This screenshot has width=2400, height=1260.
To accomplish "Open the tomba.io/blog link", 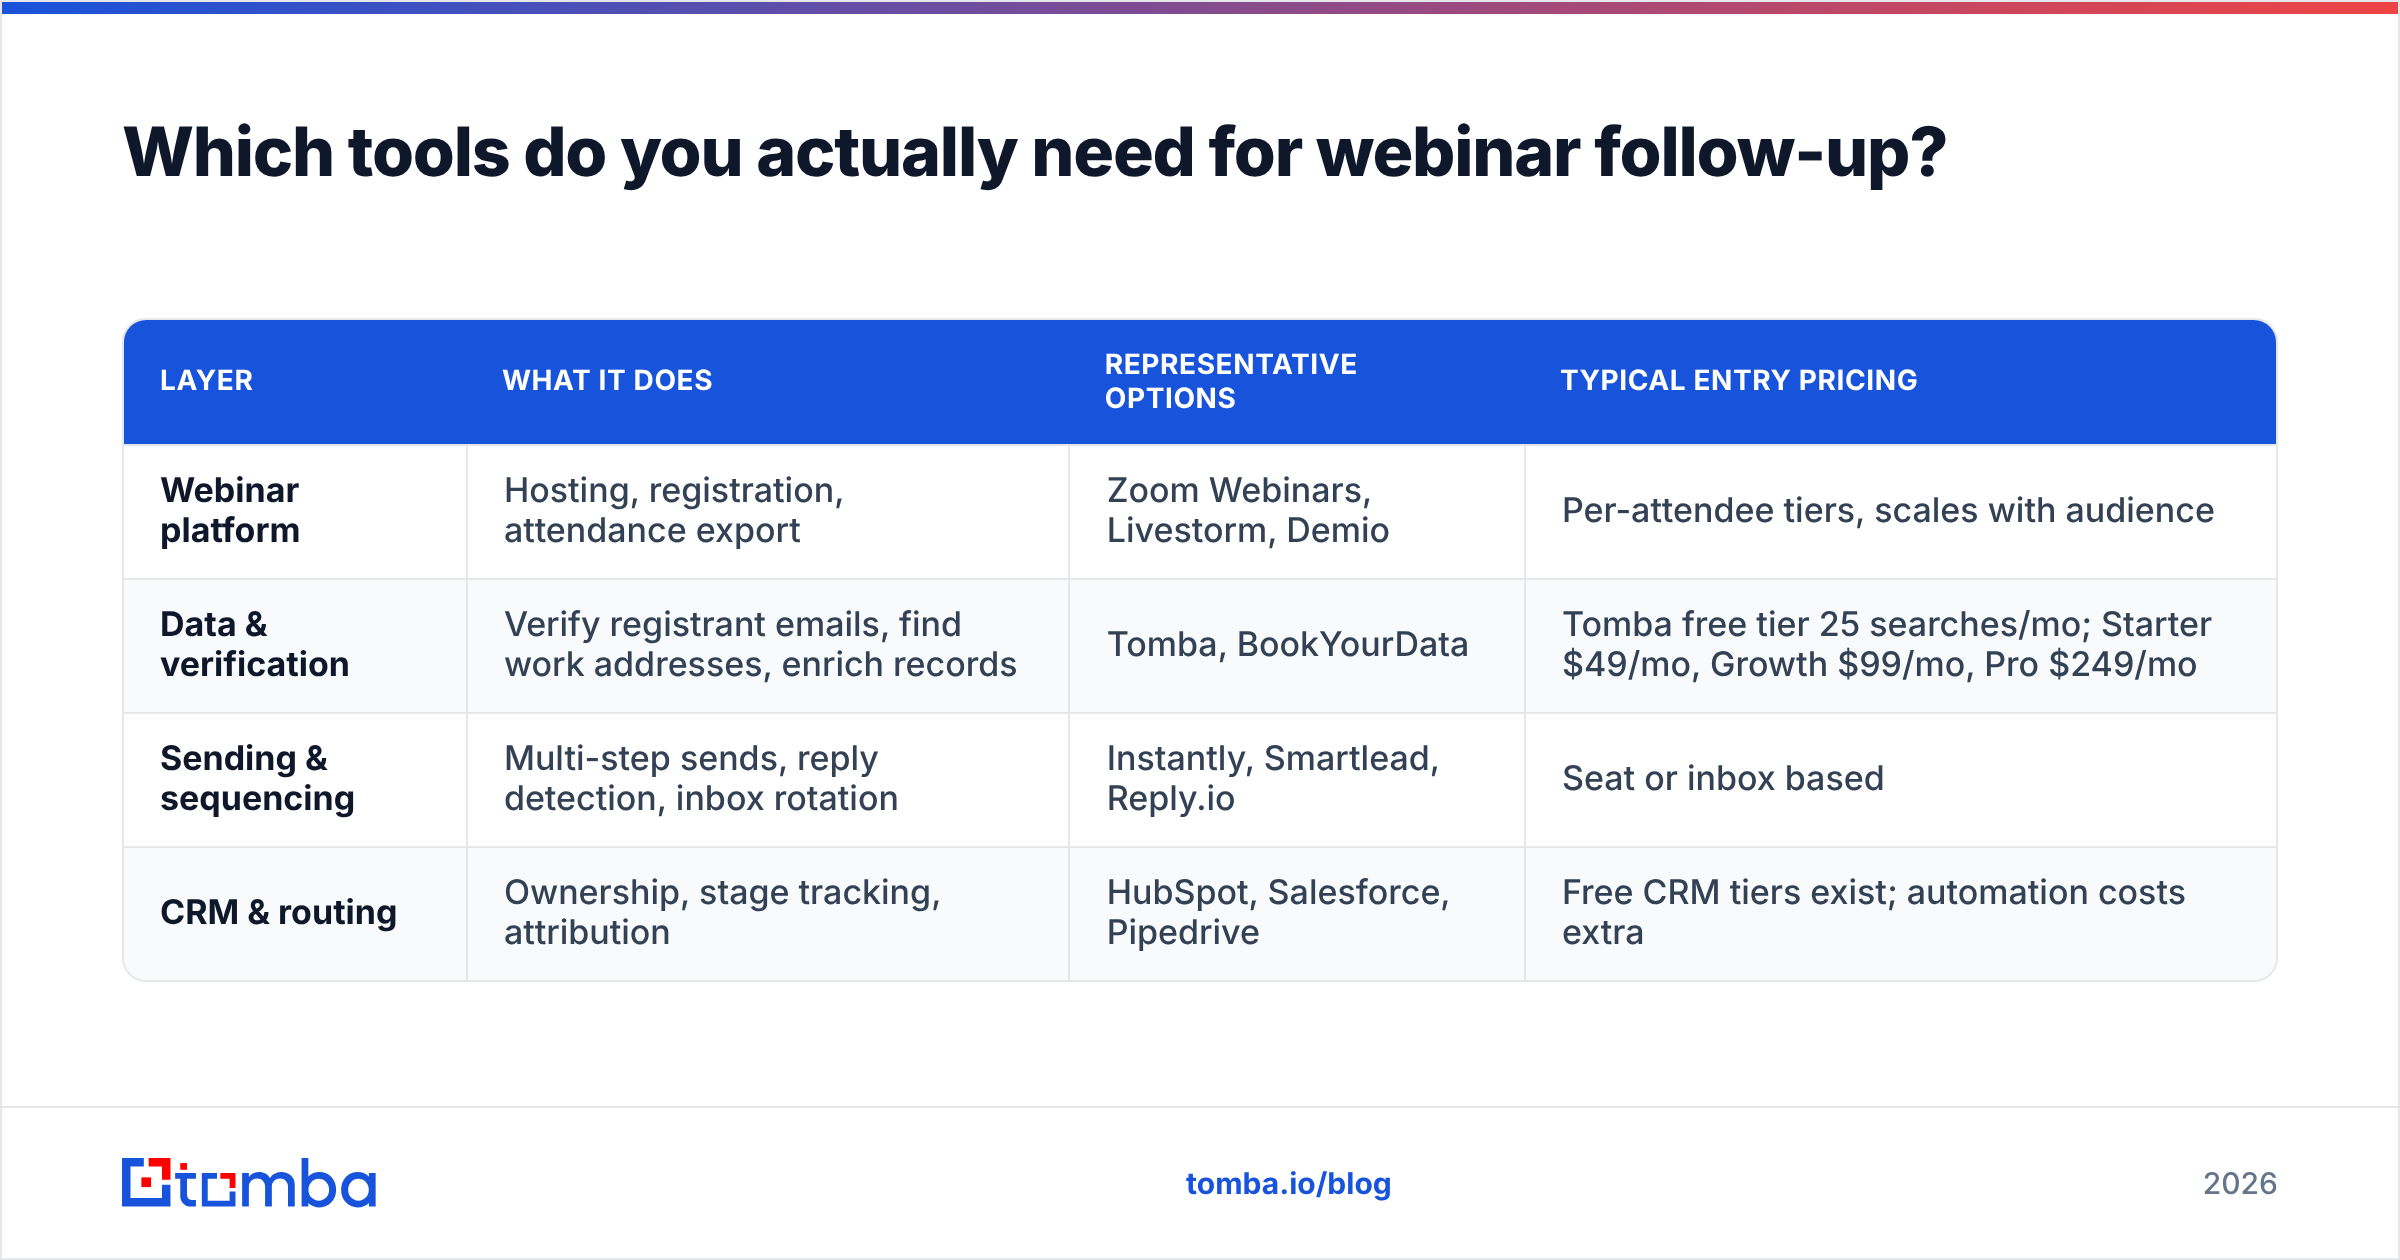I will [x=1288, y=1184].
